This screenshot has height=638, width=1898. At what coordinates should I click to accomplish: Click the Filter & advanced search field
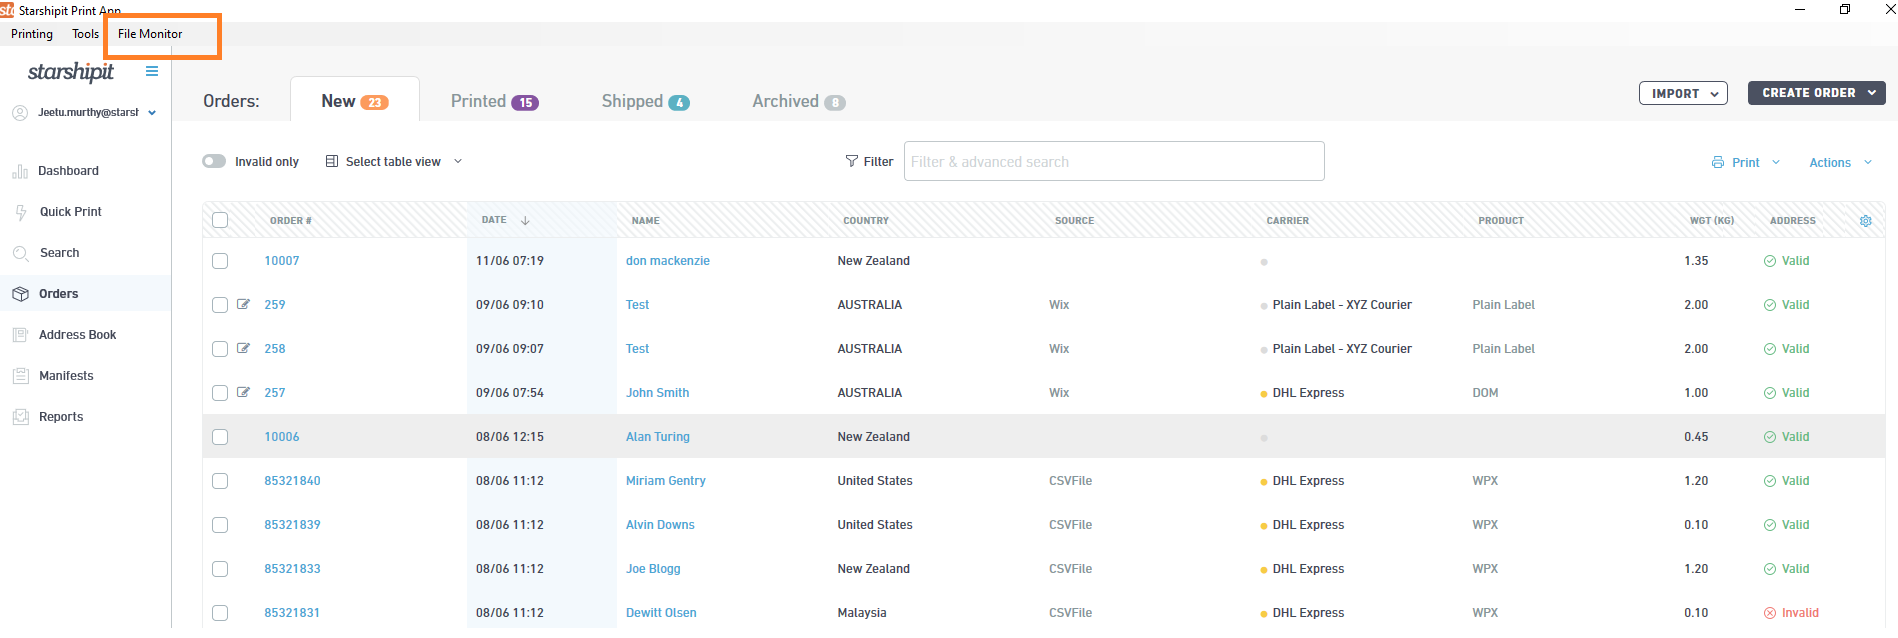point(1114,161)
